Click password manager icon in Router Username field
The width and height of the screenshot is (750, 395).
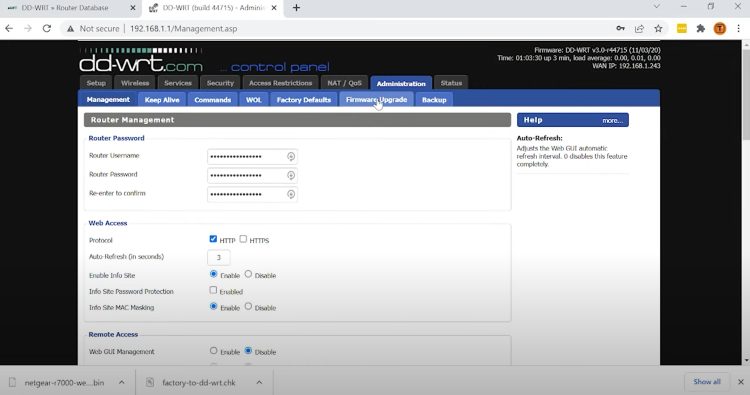point(291,156)
